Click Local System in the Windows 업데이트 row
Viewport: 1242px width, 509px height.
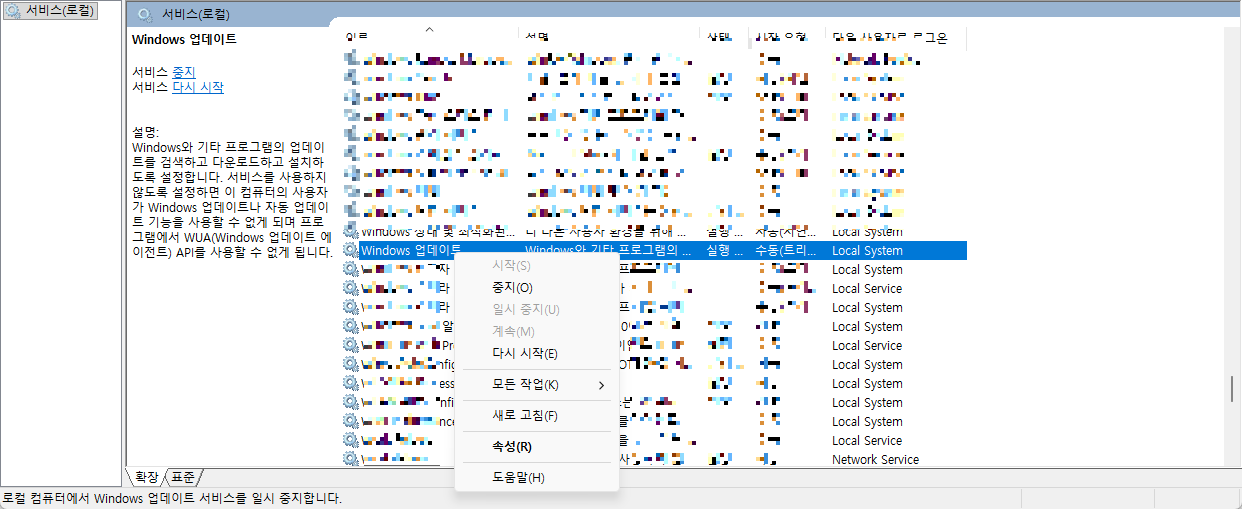click(867, 251)
